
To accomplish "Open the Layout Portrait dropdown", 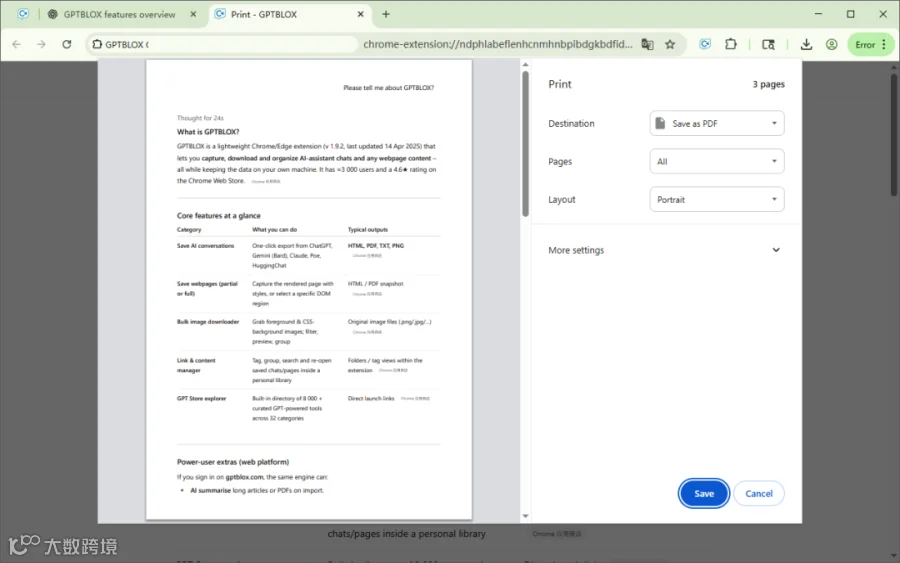I will tap(716, 200).
